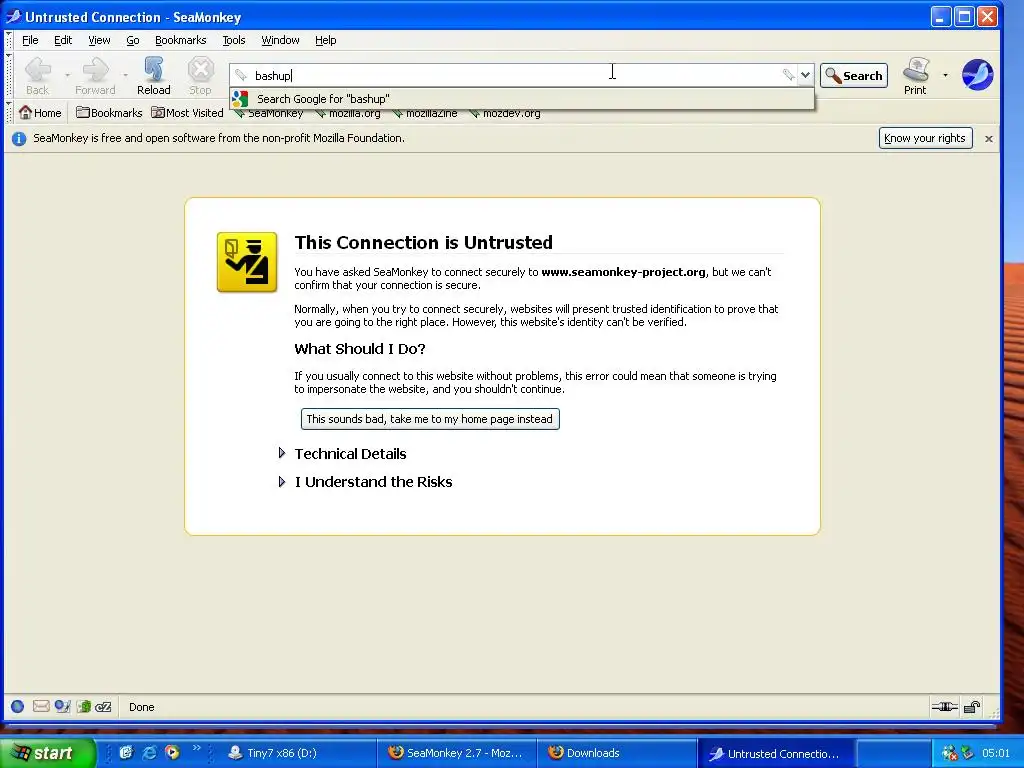
Task: Open the Browser component in status bar
Action: click(18, 707)
